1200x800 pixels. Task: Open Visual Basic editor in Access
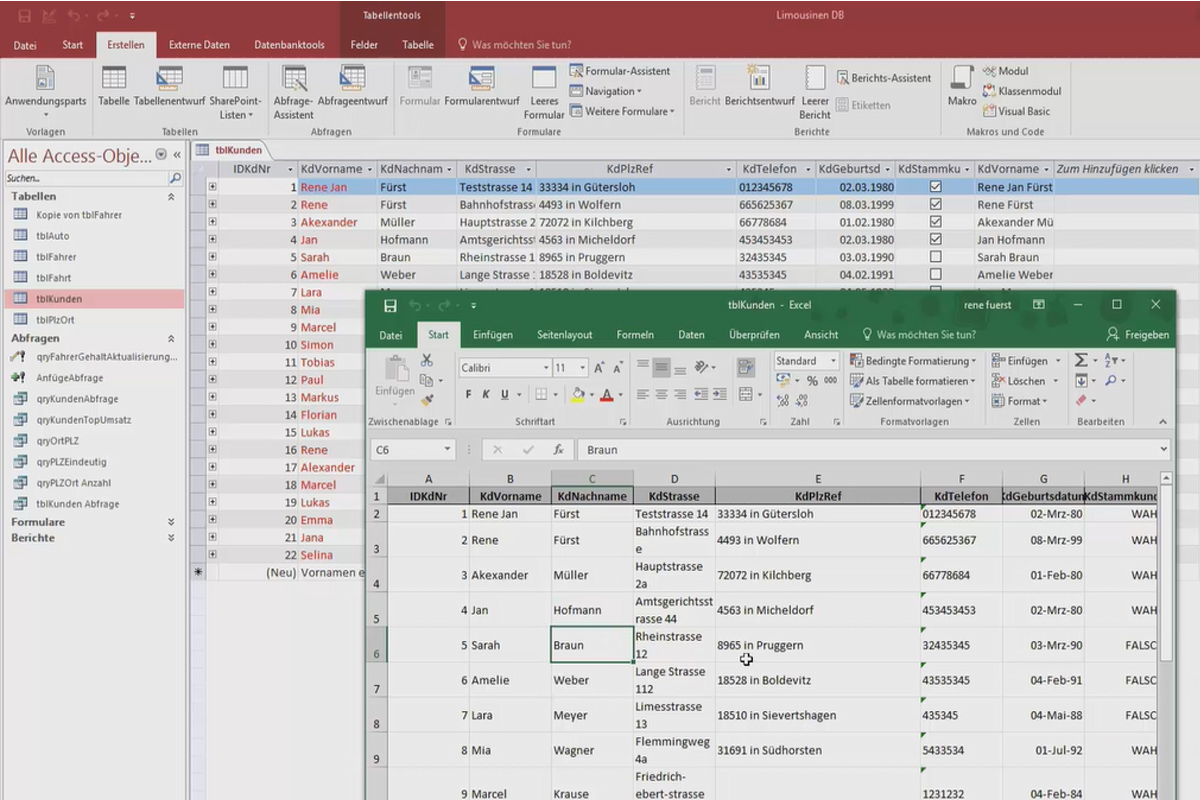(x=1016, y=111)
